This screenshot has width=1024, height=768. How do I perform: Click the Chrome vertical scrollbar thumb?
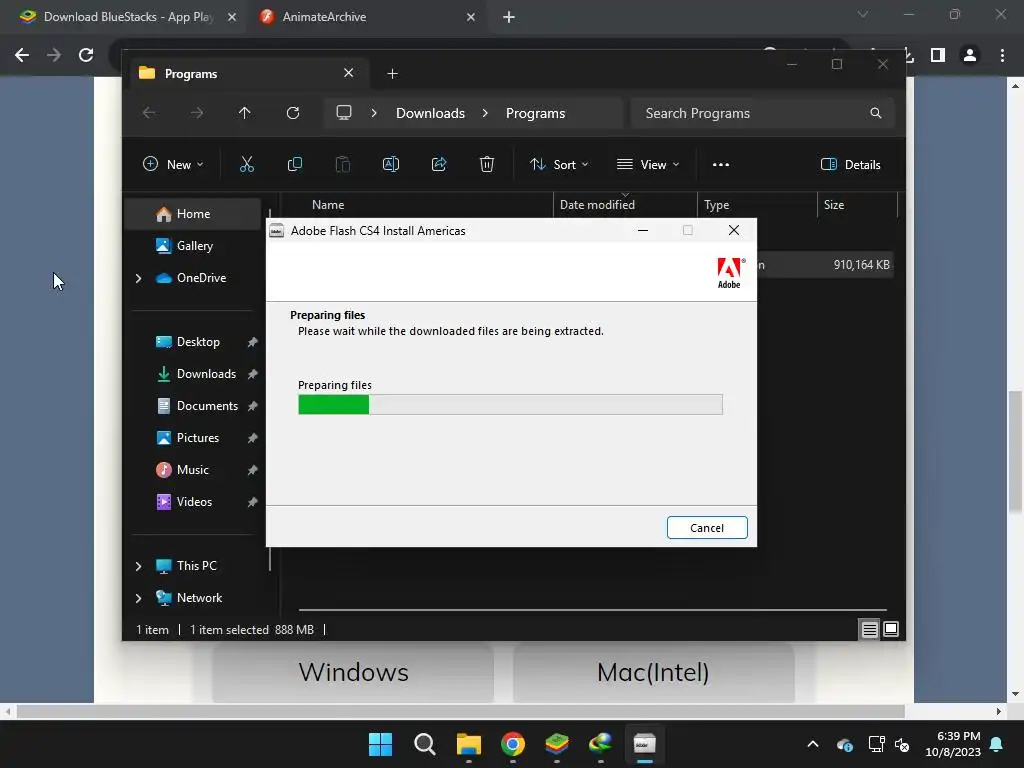click(x=1015, y=451)
